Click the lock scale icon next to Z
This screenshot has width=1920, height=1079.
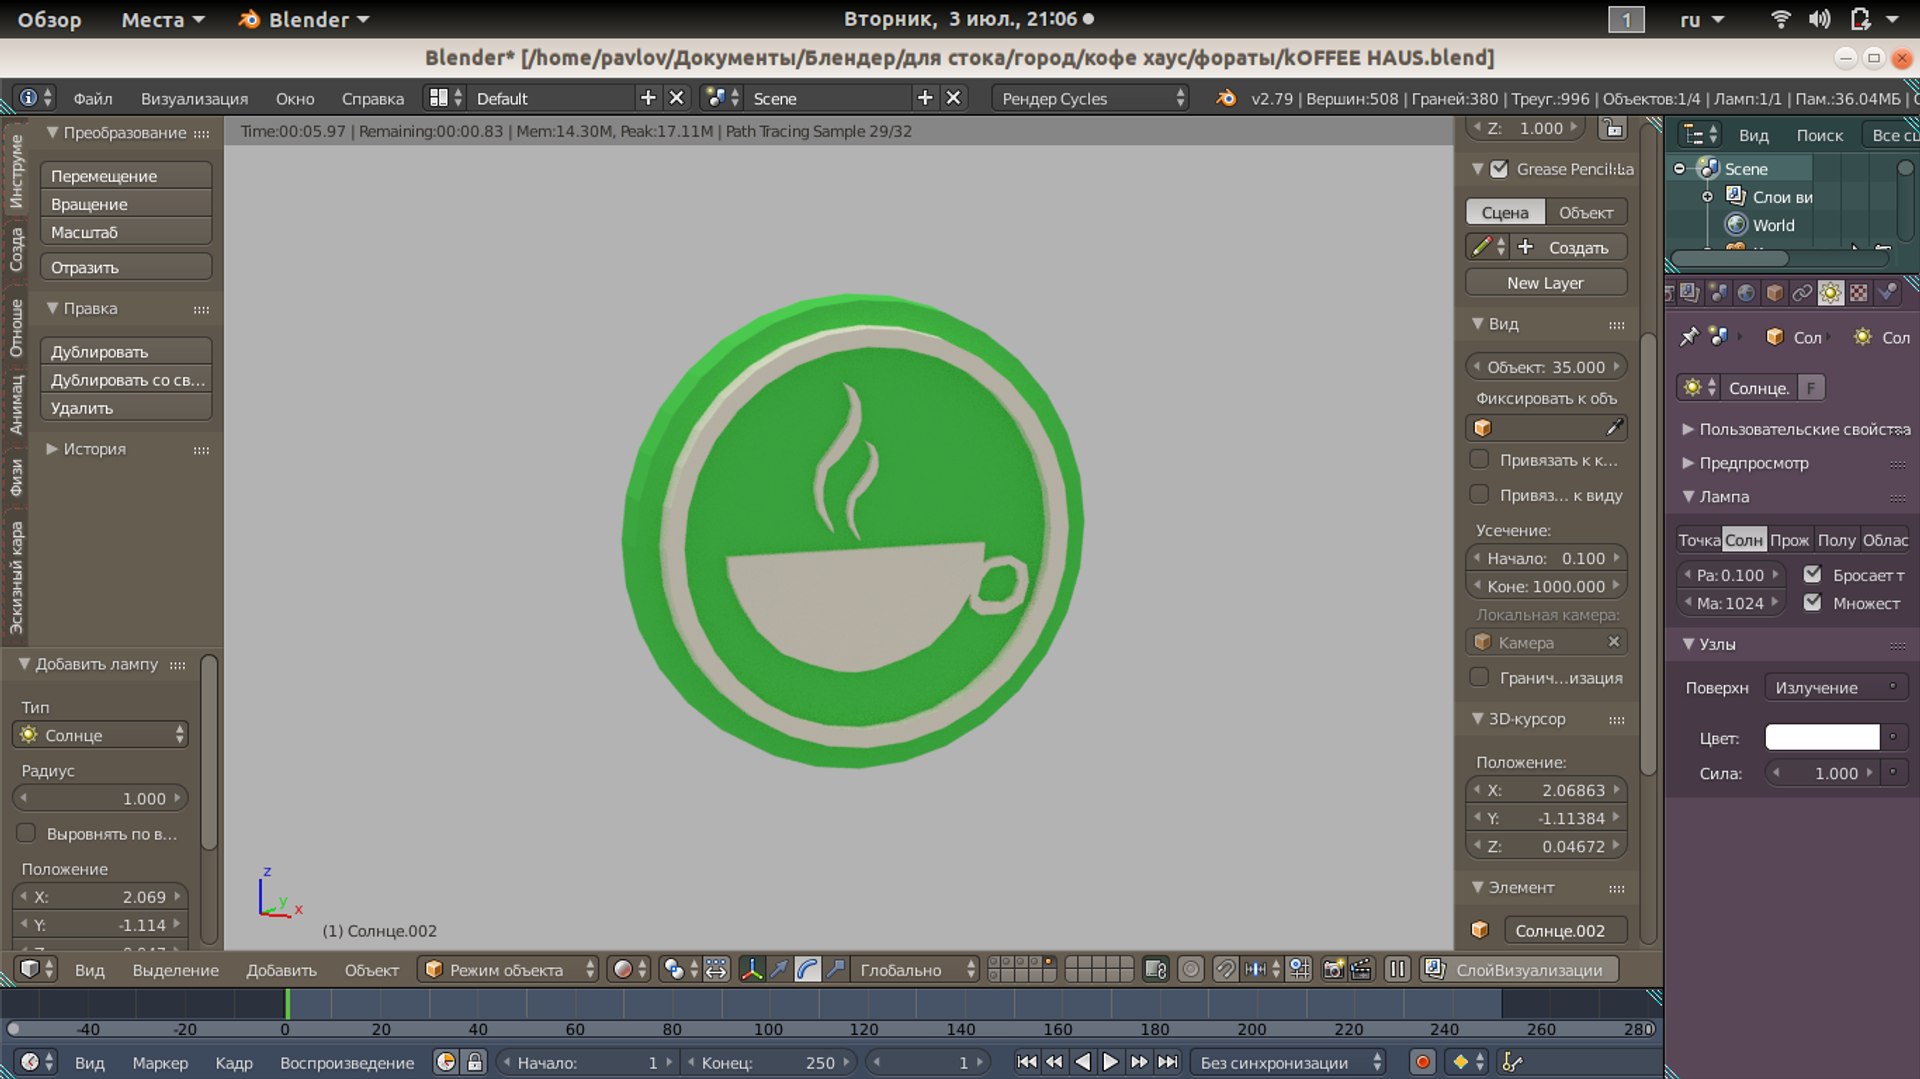click(x=1611, y=128)
